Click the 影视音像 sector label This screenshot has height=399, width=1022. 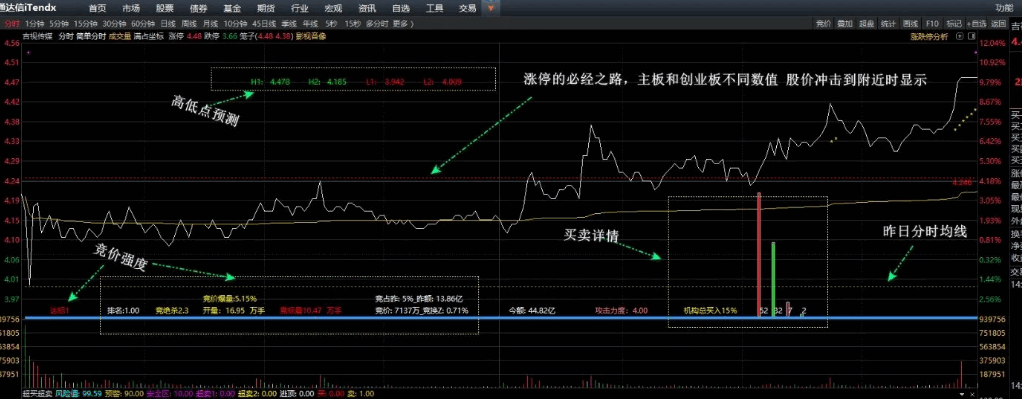[x=311, y=37]
